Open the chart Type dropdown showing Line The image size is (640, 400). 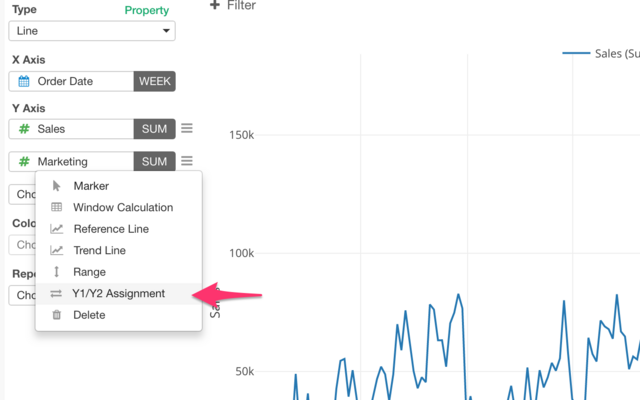pos(93,31)
